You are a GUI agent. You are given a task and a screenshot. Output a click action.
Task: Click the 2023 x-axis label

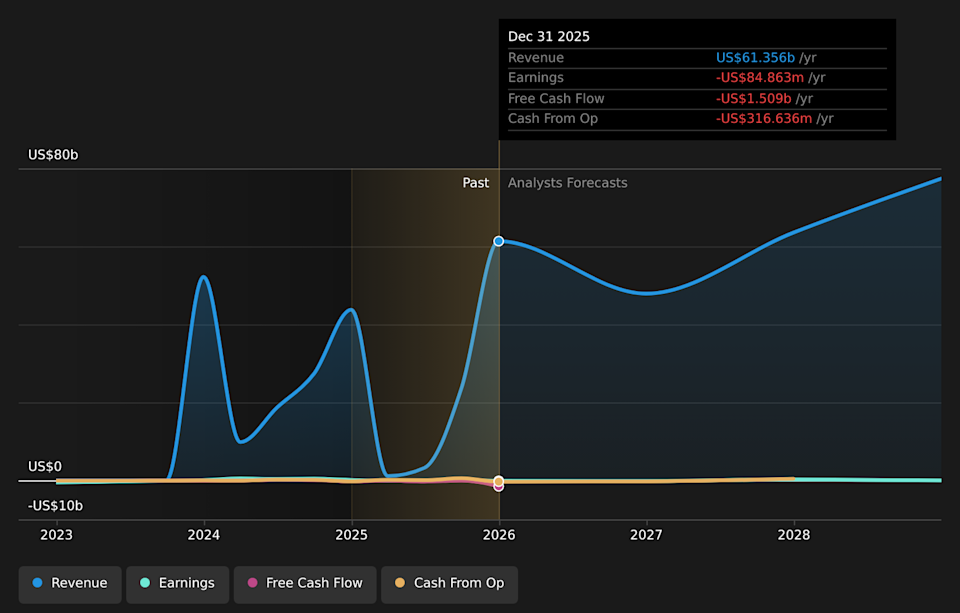(56, 535)
